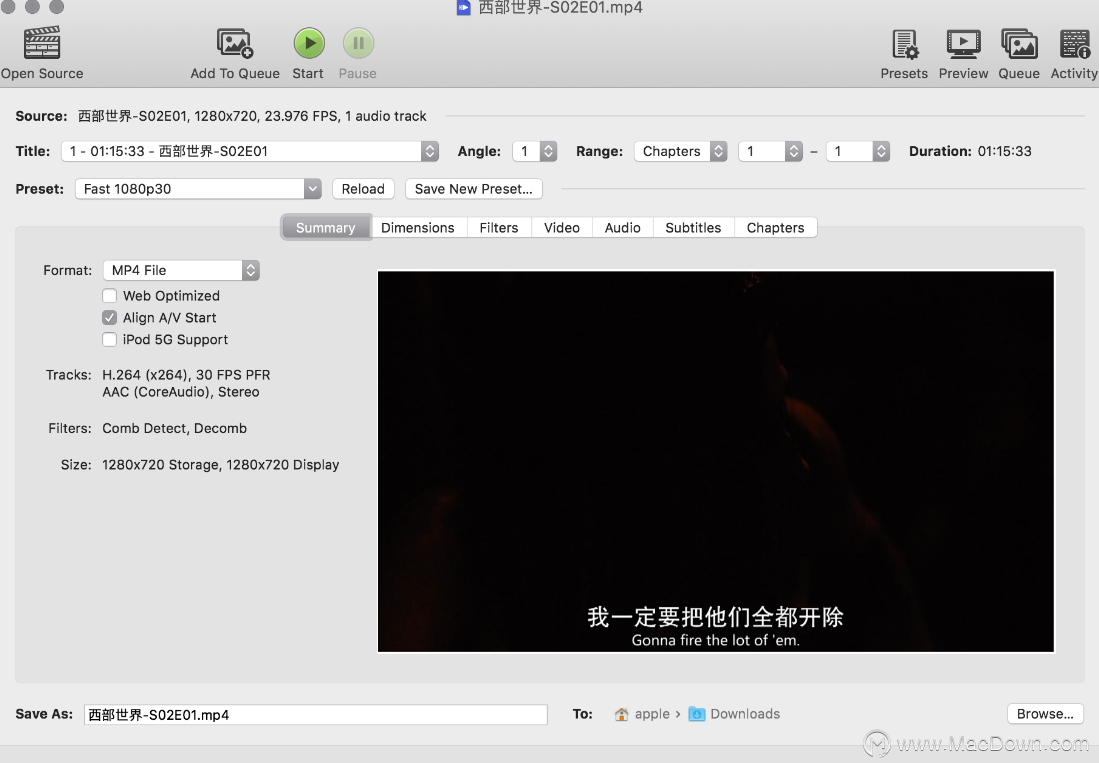The width and height of the screenshot is (1099, 763).
Task: Click the Downloads folder icon
Action: point(697,714)
